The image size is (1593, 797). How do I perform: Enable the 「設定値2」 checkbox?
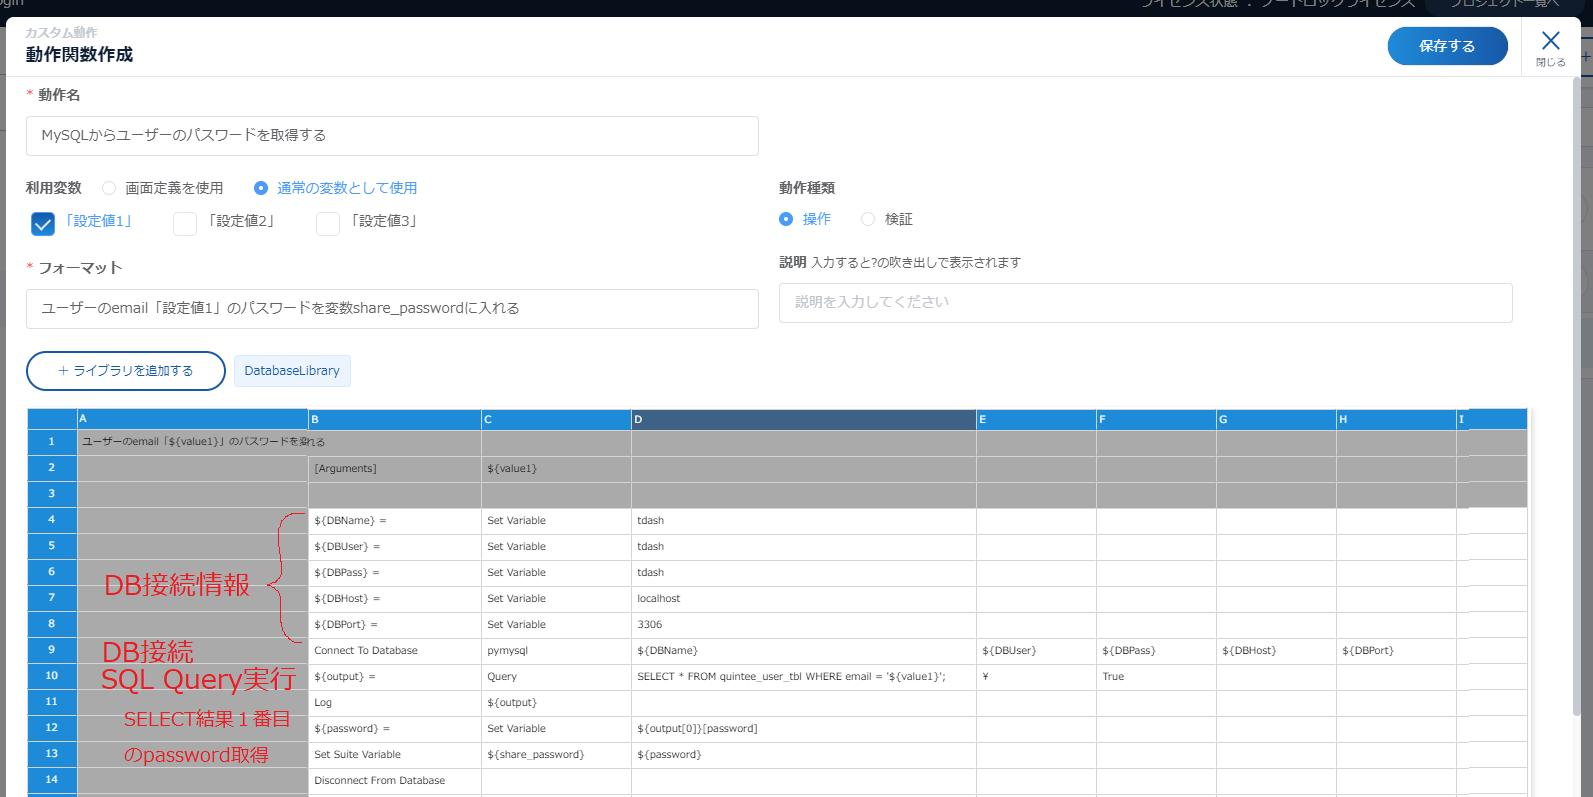[x=185, y=223]
